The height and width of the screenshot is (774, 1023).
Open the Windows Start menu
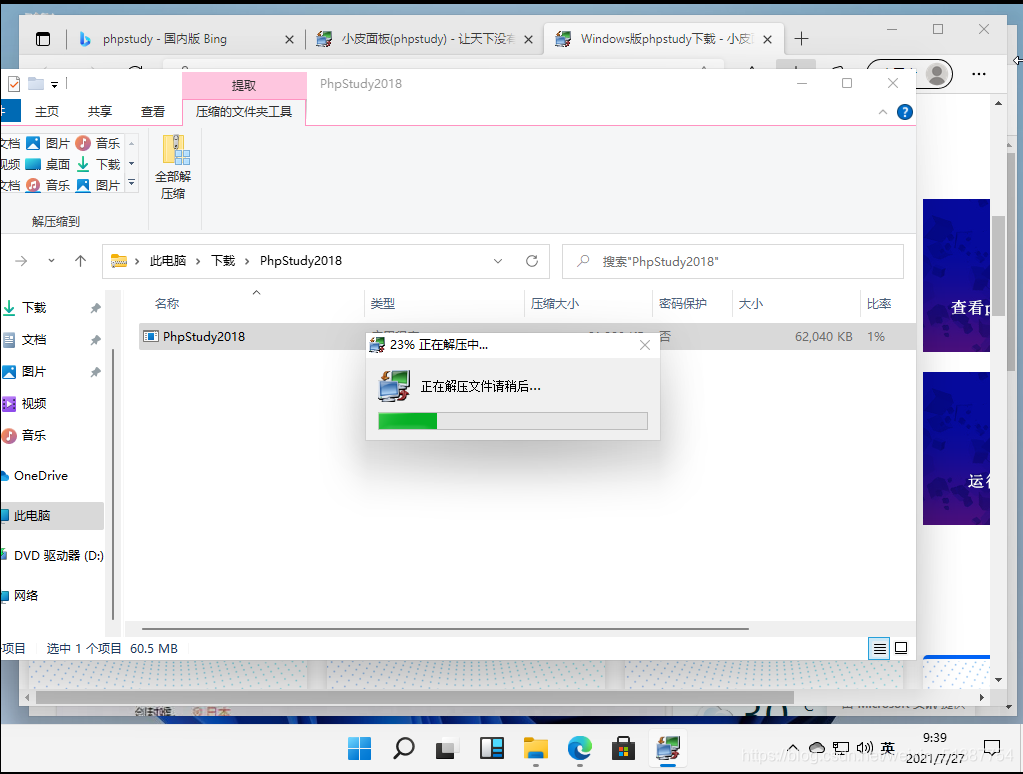359,749
